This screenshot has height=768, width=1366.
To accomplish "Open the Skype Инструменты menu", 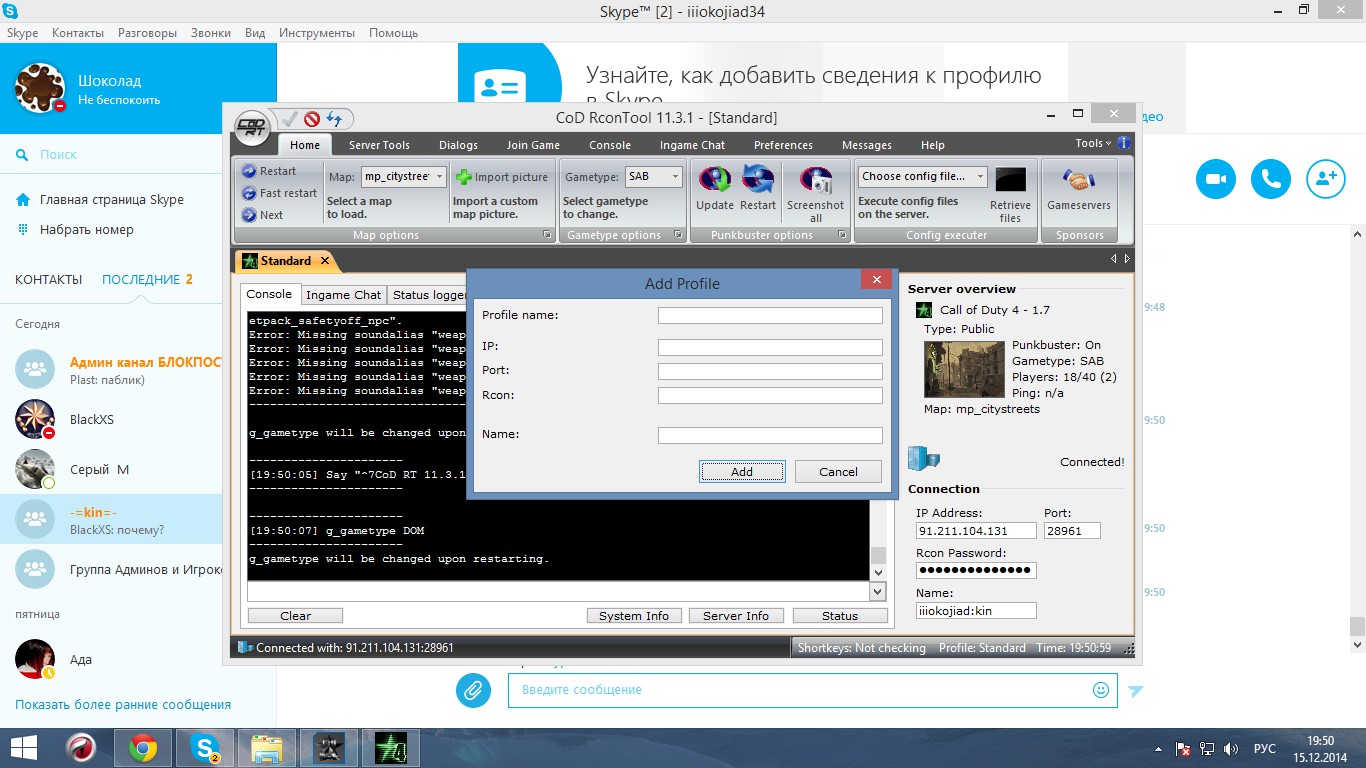I will (318, 33).
